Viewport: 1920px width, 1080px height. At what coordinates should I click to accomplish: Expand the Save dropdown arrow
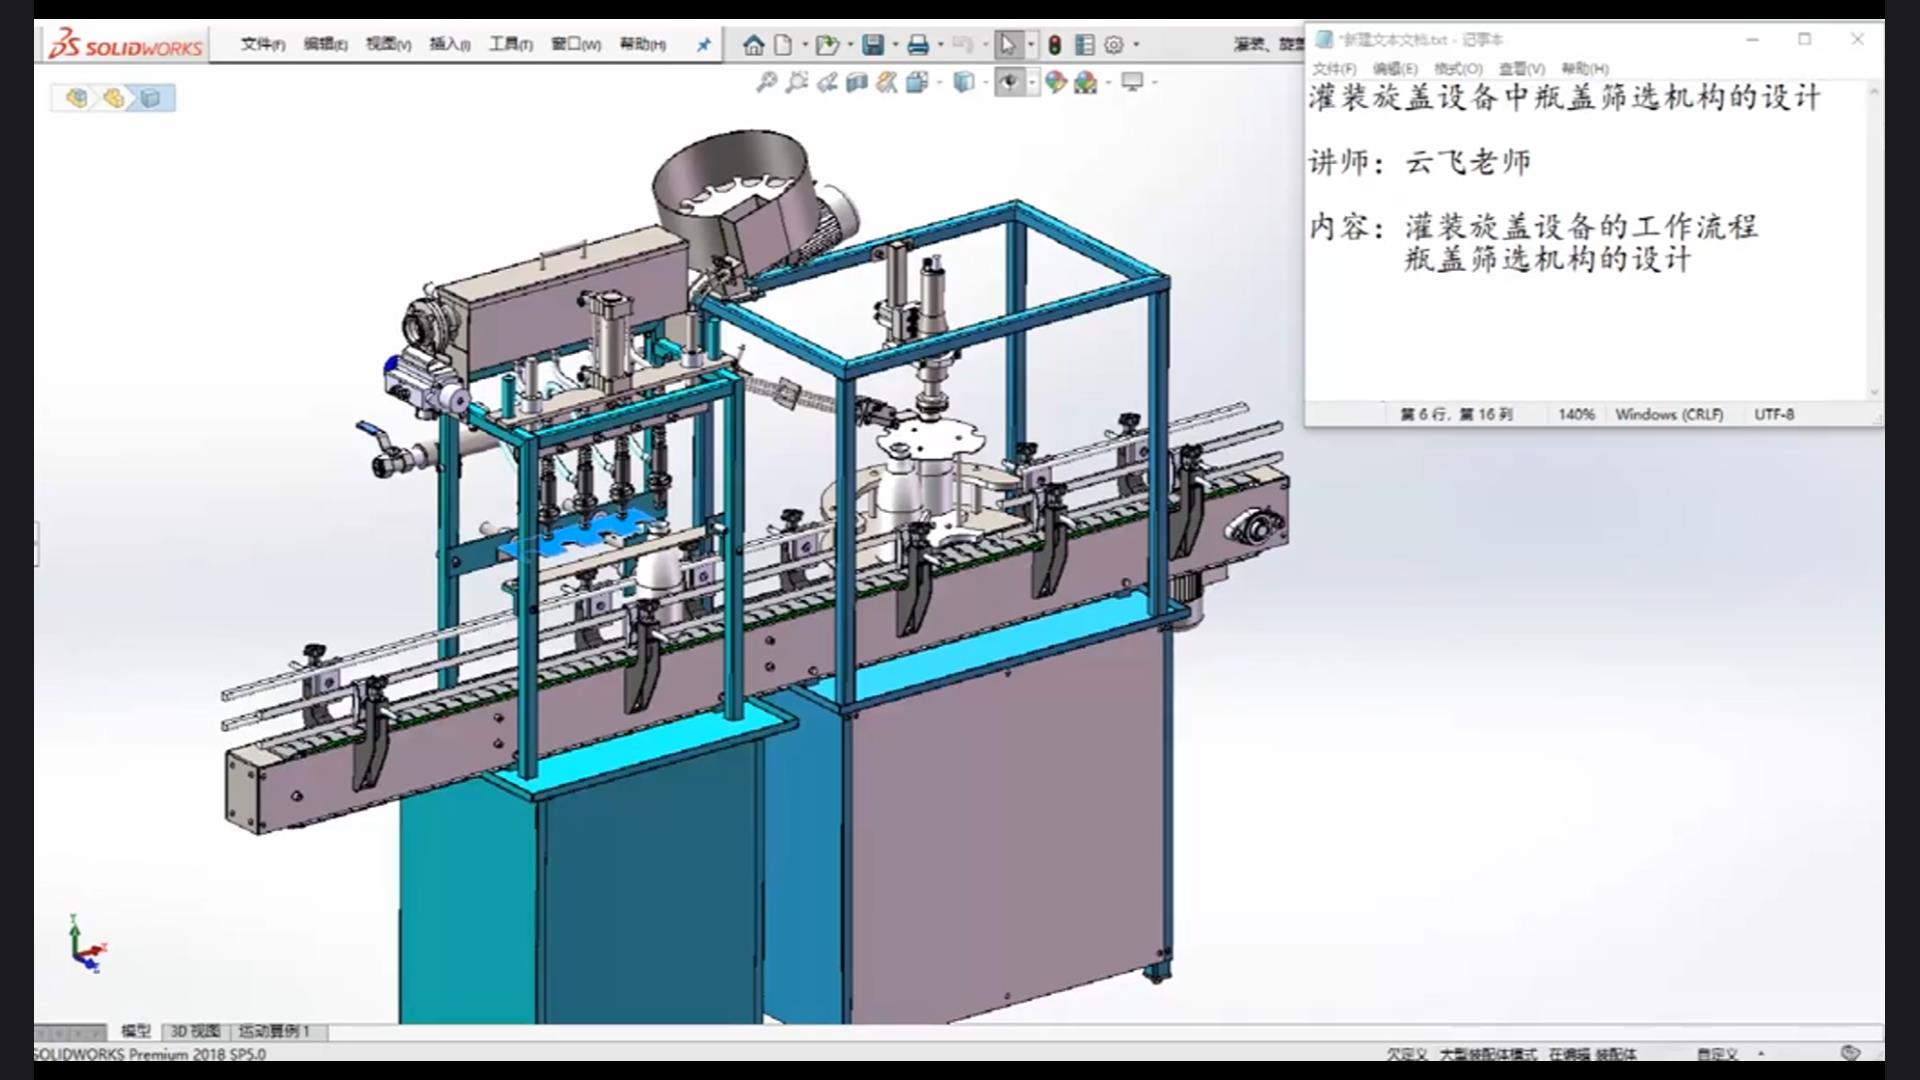pos(895,45)
